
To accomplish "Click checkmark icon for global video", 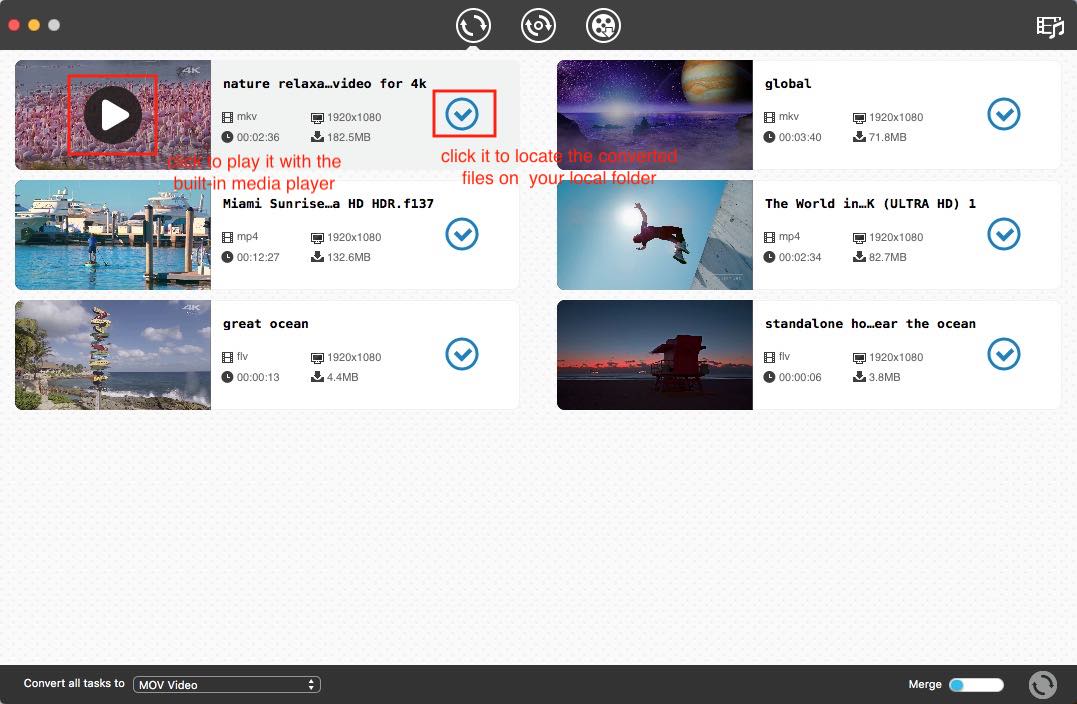I will 1003,115.
